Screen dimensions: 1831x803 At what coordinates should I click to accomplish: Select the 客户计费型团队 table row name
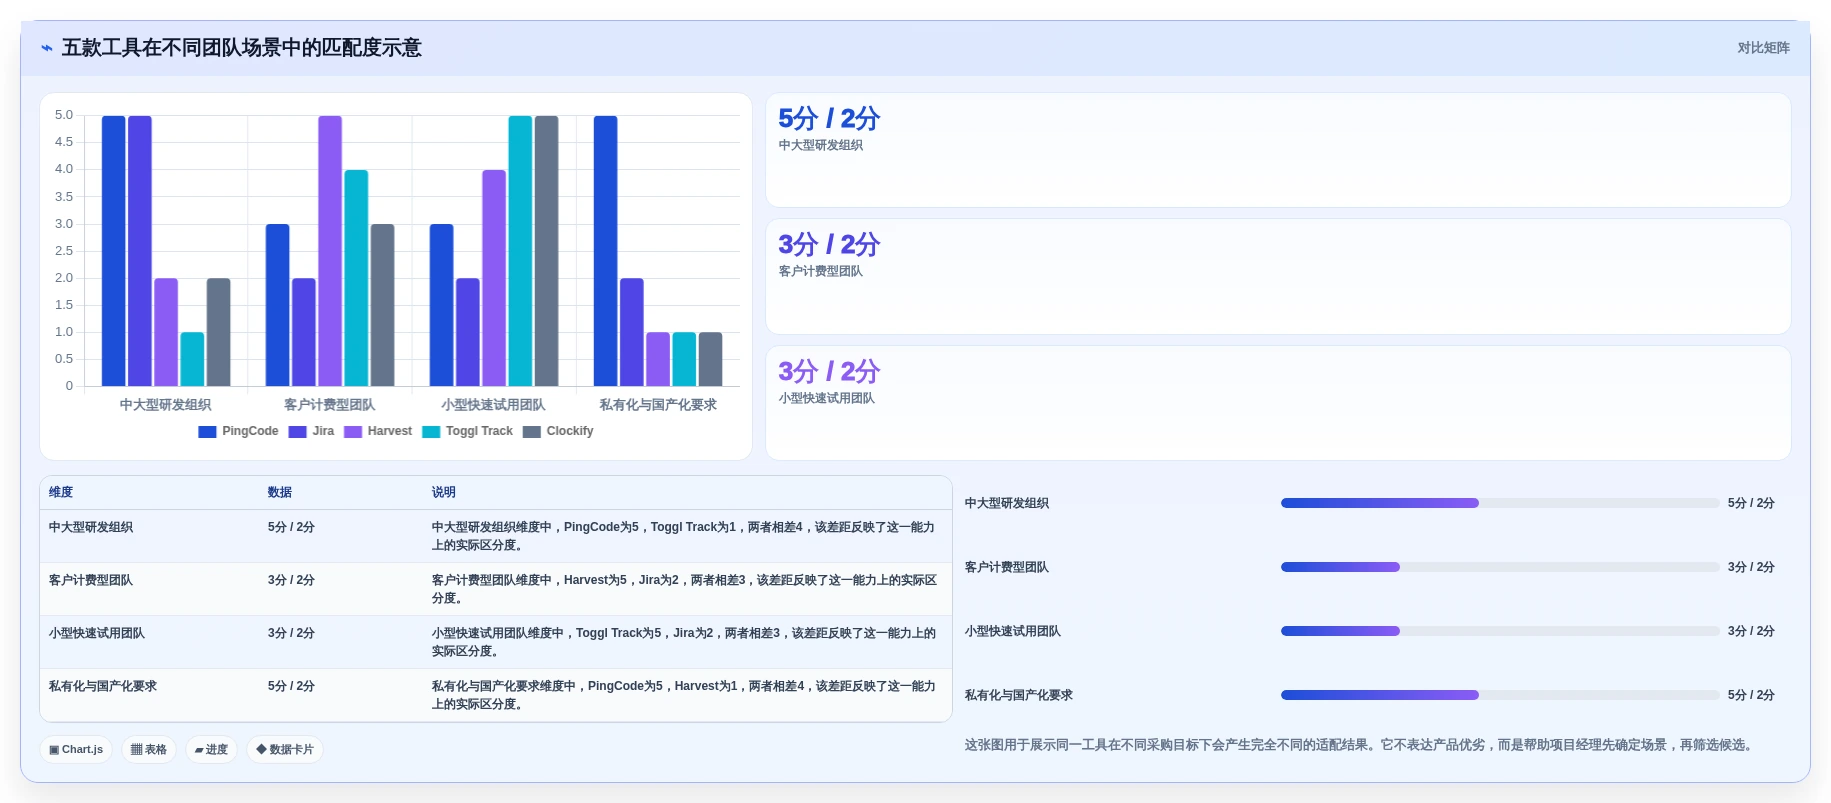tap(91, 580)
